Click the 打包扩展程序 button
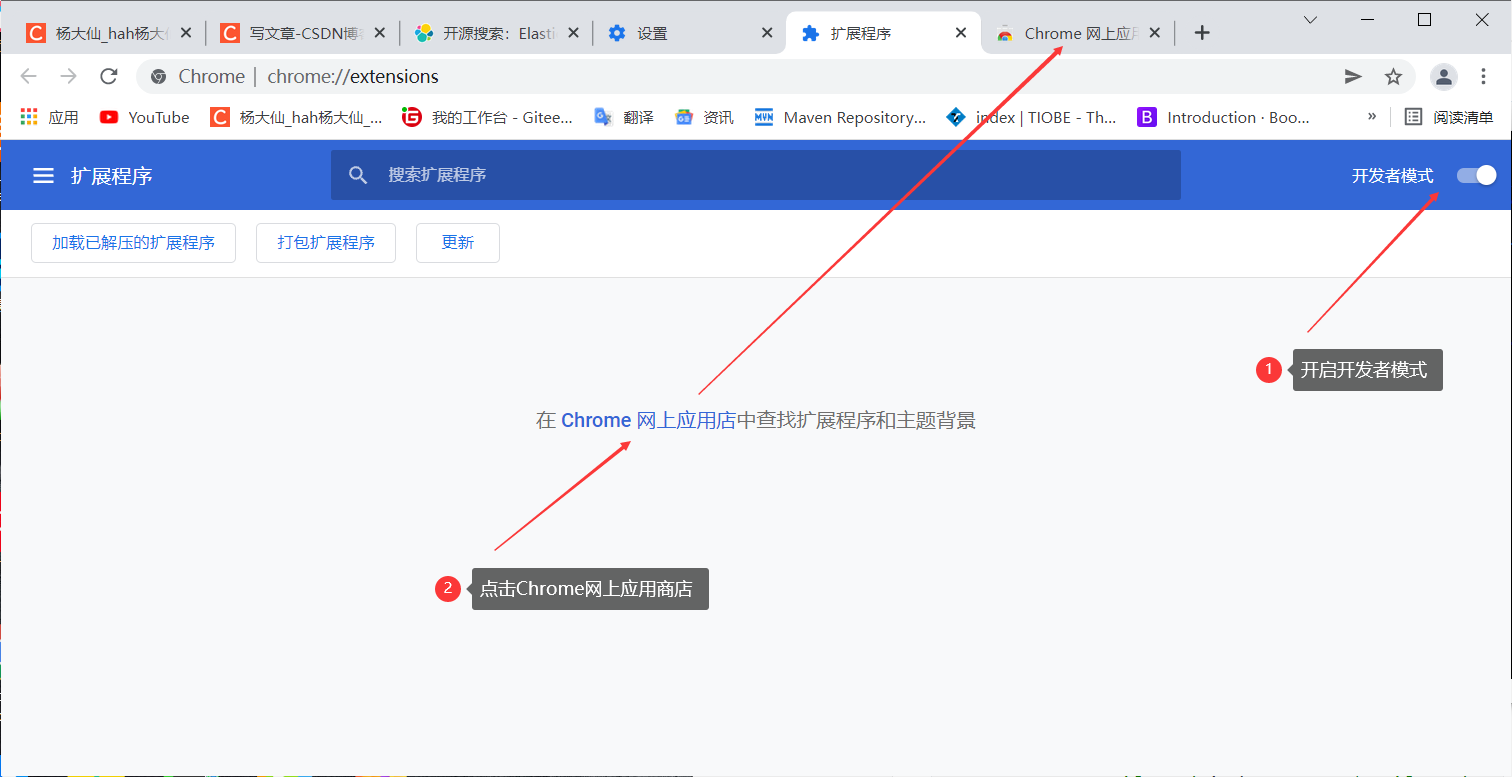Viewport: 1512px width, 777px height. [326, 243]
